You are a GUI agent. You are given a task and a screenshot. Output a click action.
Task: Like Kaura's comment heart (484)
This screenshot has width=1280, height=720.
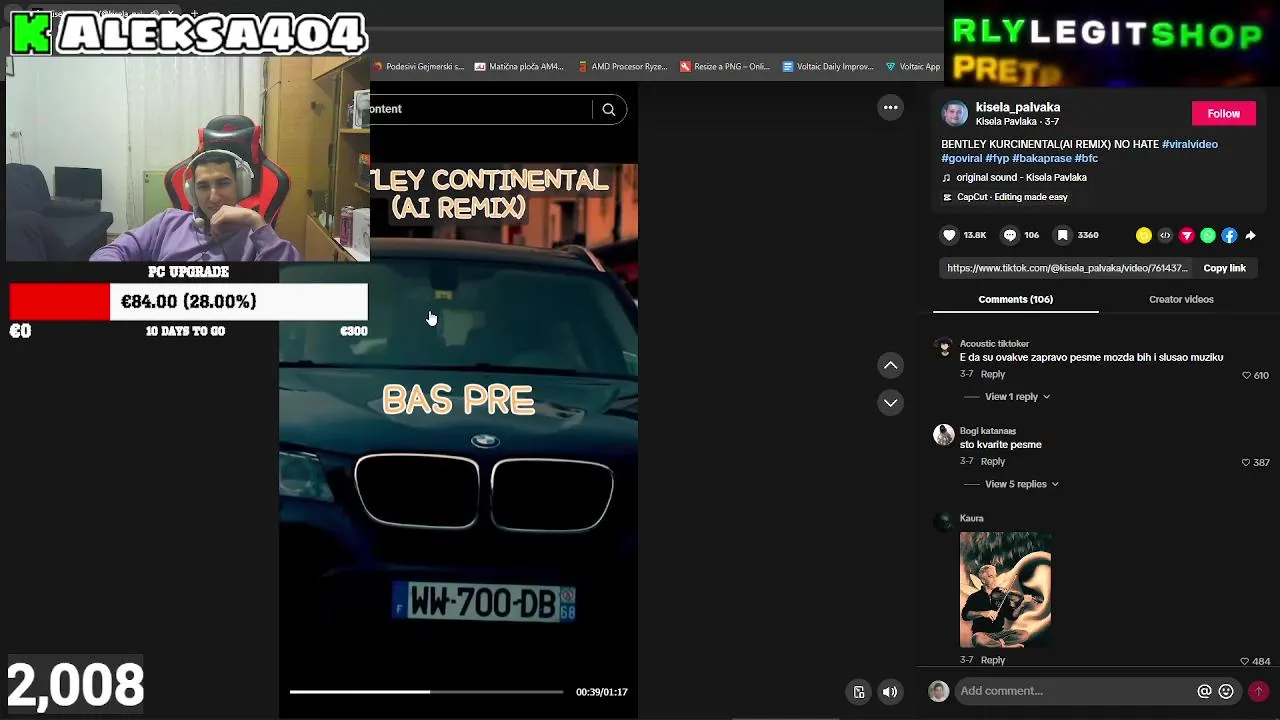(1245, 661)
